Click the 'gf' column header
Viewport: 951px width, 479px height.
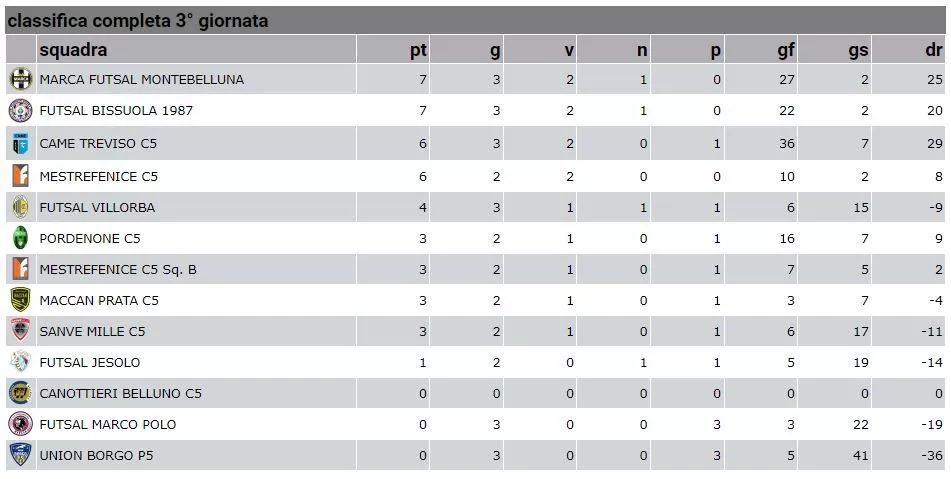[x=786, y=50]
